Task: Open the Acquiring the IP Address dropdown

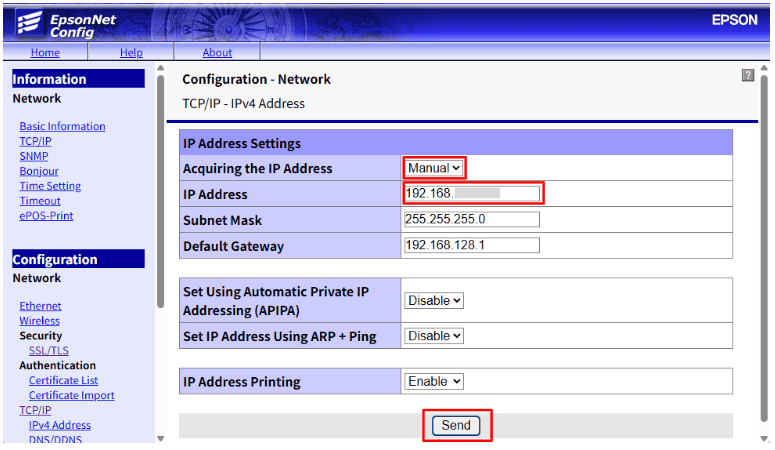Action: coord(435,168)
